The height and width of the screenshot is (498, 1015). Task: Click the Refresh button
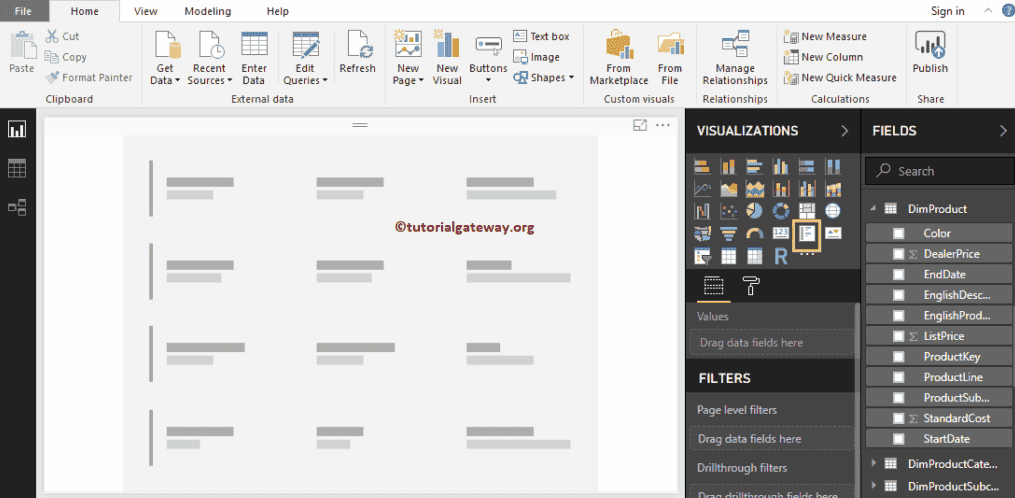357,52
